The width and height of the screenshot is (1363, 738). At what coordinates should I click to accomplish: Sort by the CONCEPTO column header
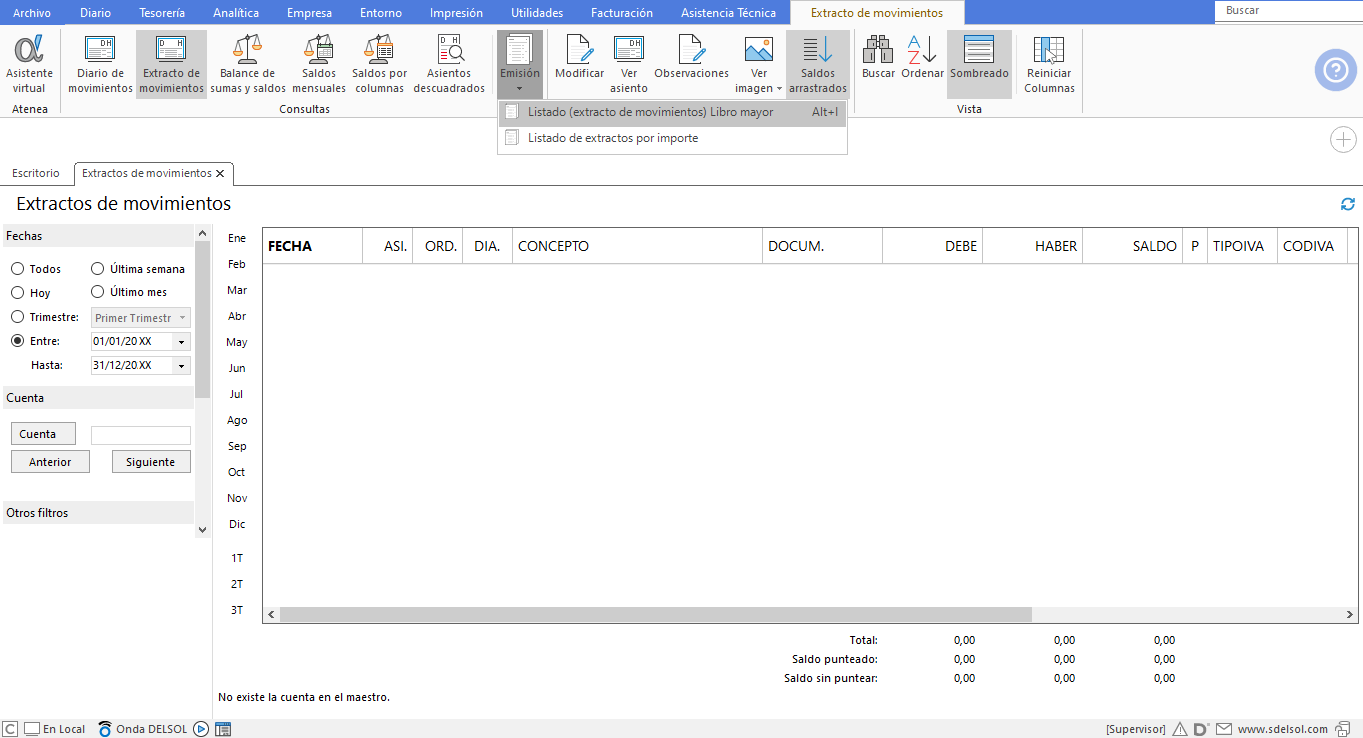tap(637, 246)
